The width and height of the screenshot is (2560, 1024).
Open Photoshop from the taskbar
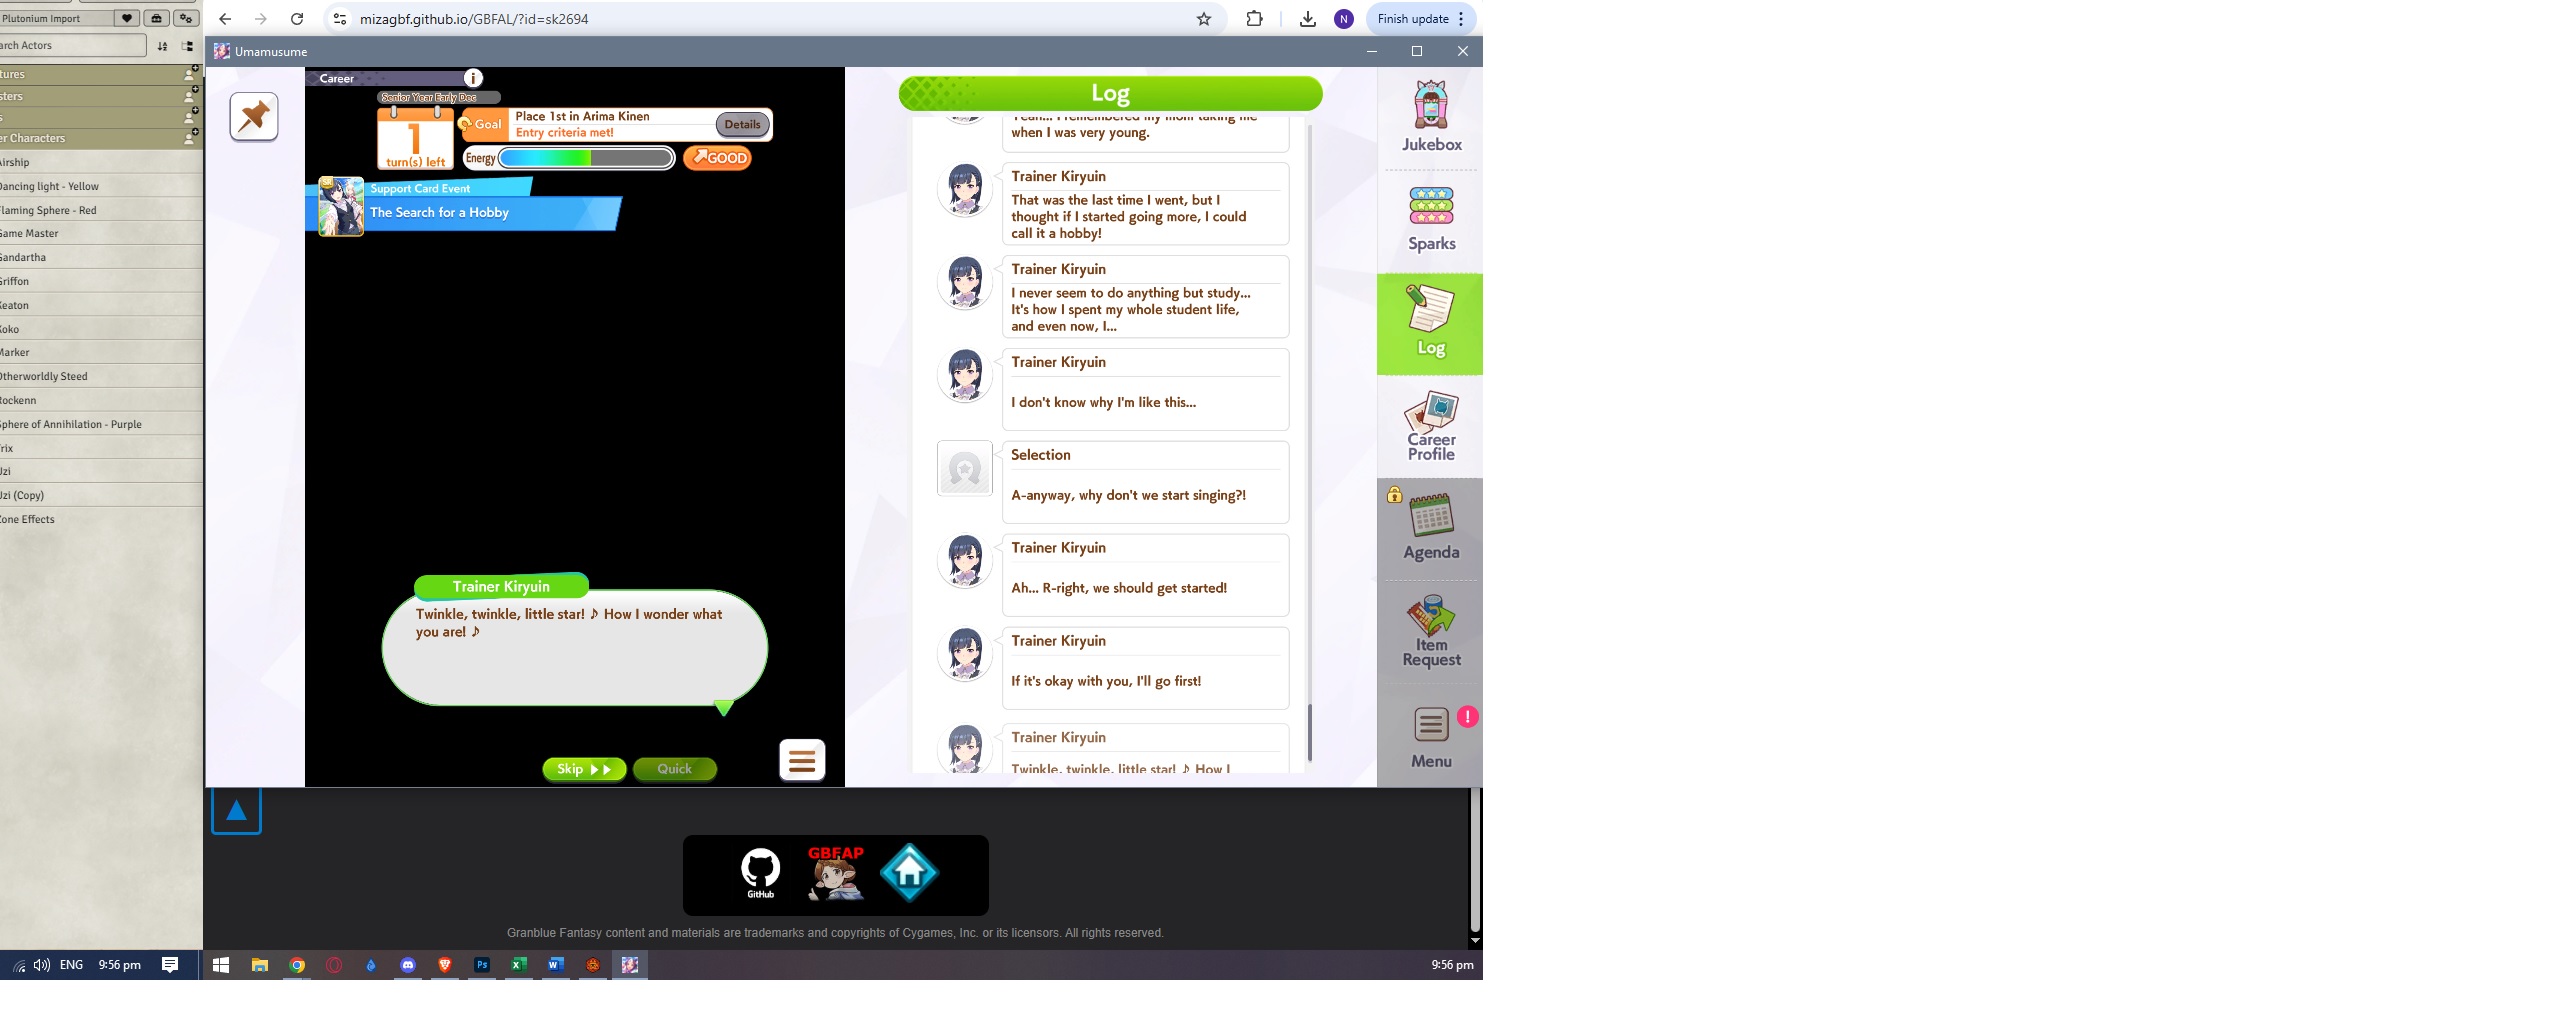click(481, 965)
